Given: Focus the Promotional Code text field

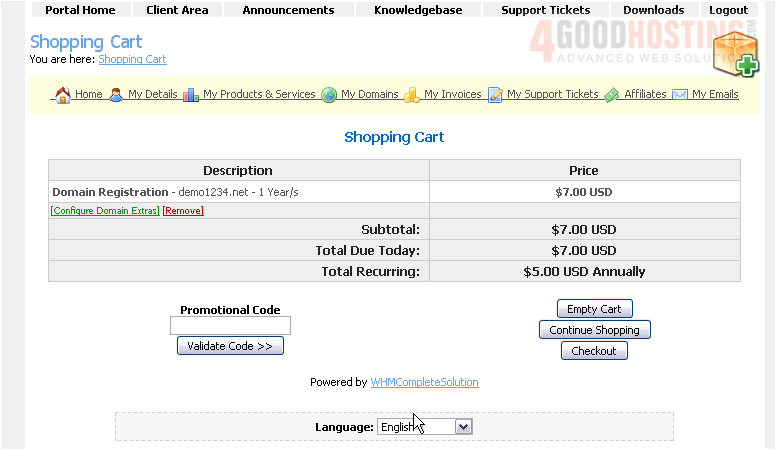Looking at the screenshot, I should [x=230, y=326].
